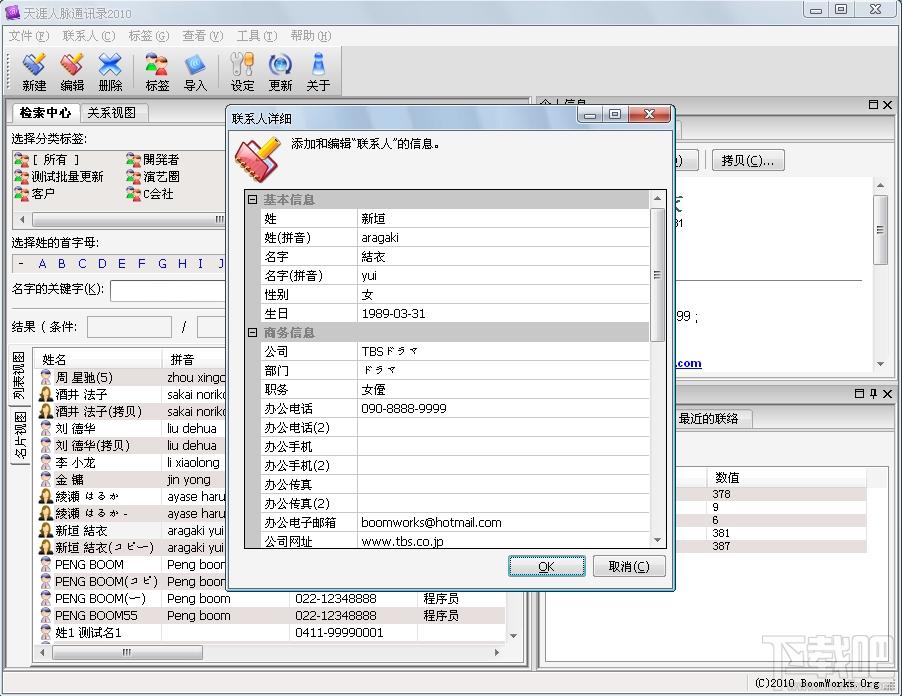Select the [所有] tag category icon
Screen dimensions: 902x696
pyautogui.click(x=21, y=159)
